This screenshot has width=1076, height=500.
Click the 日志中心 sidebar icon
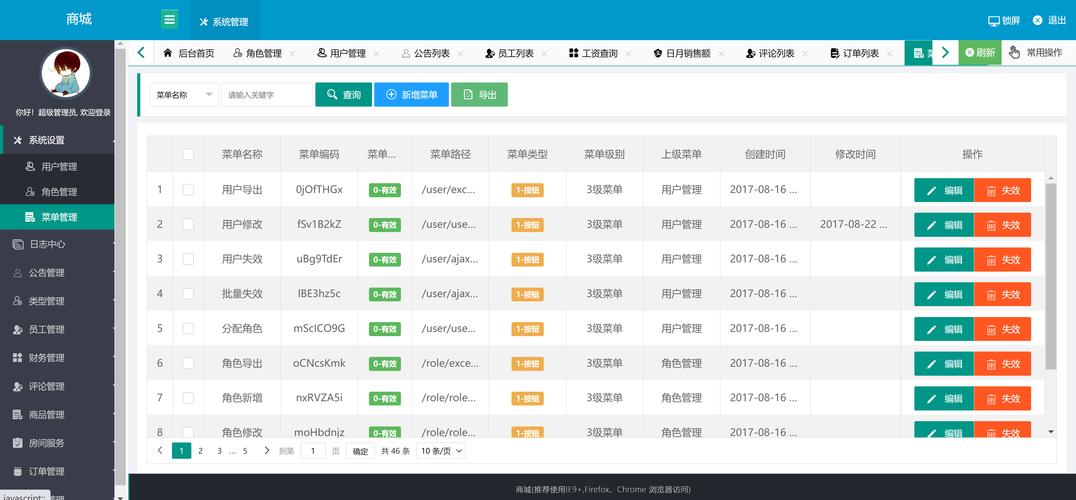[x=18, y=244]
